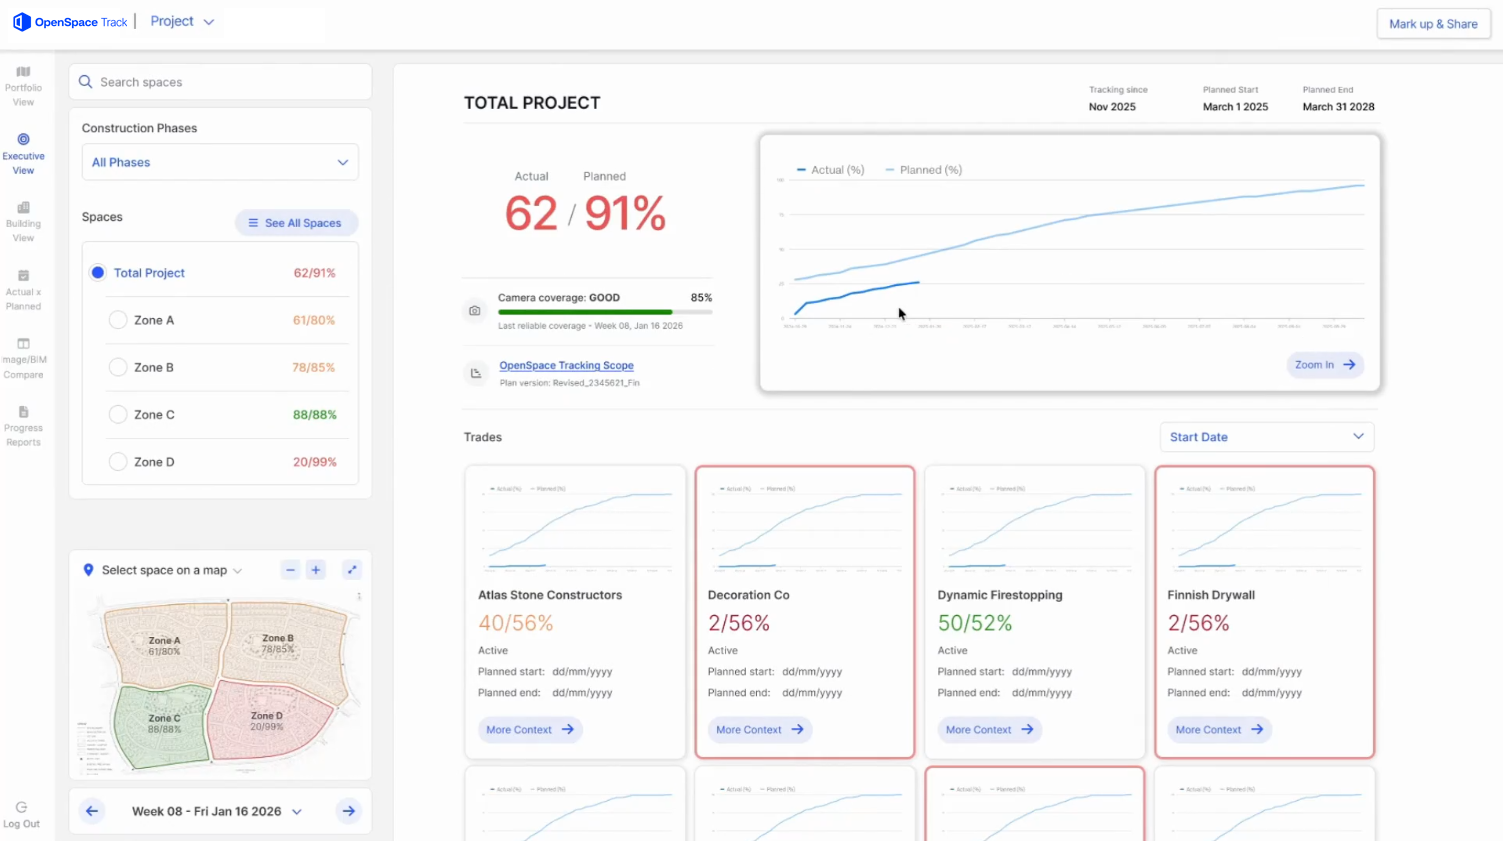Open Image/BIM Compare from the sidebar
This screenshot has width=1503, height=841.
[23, 358]
